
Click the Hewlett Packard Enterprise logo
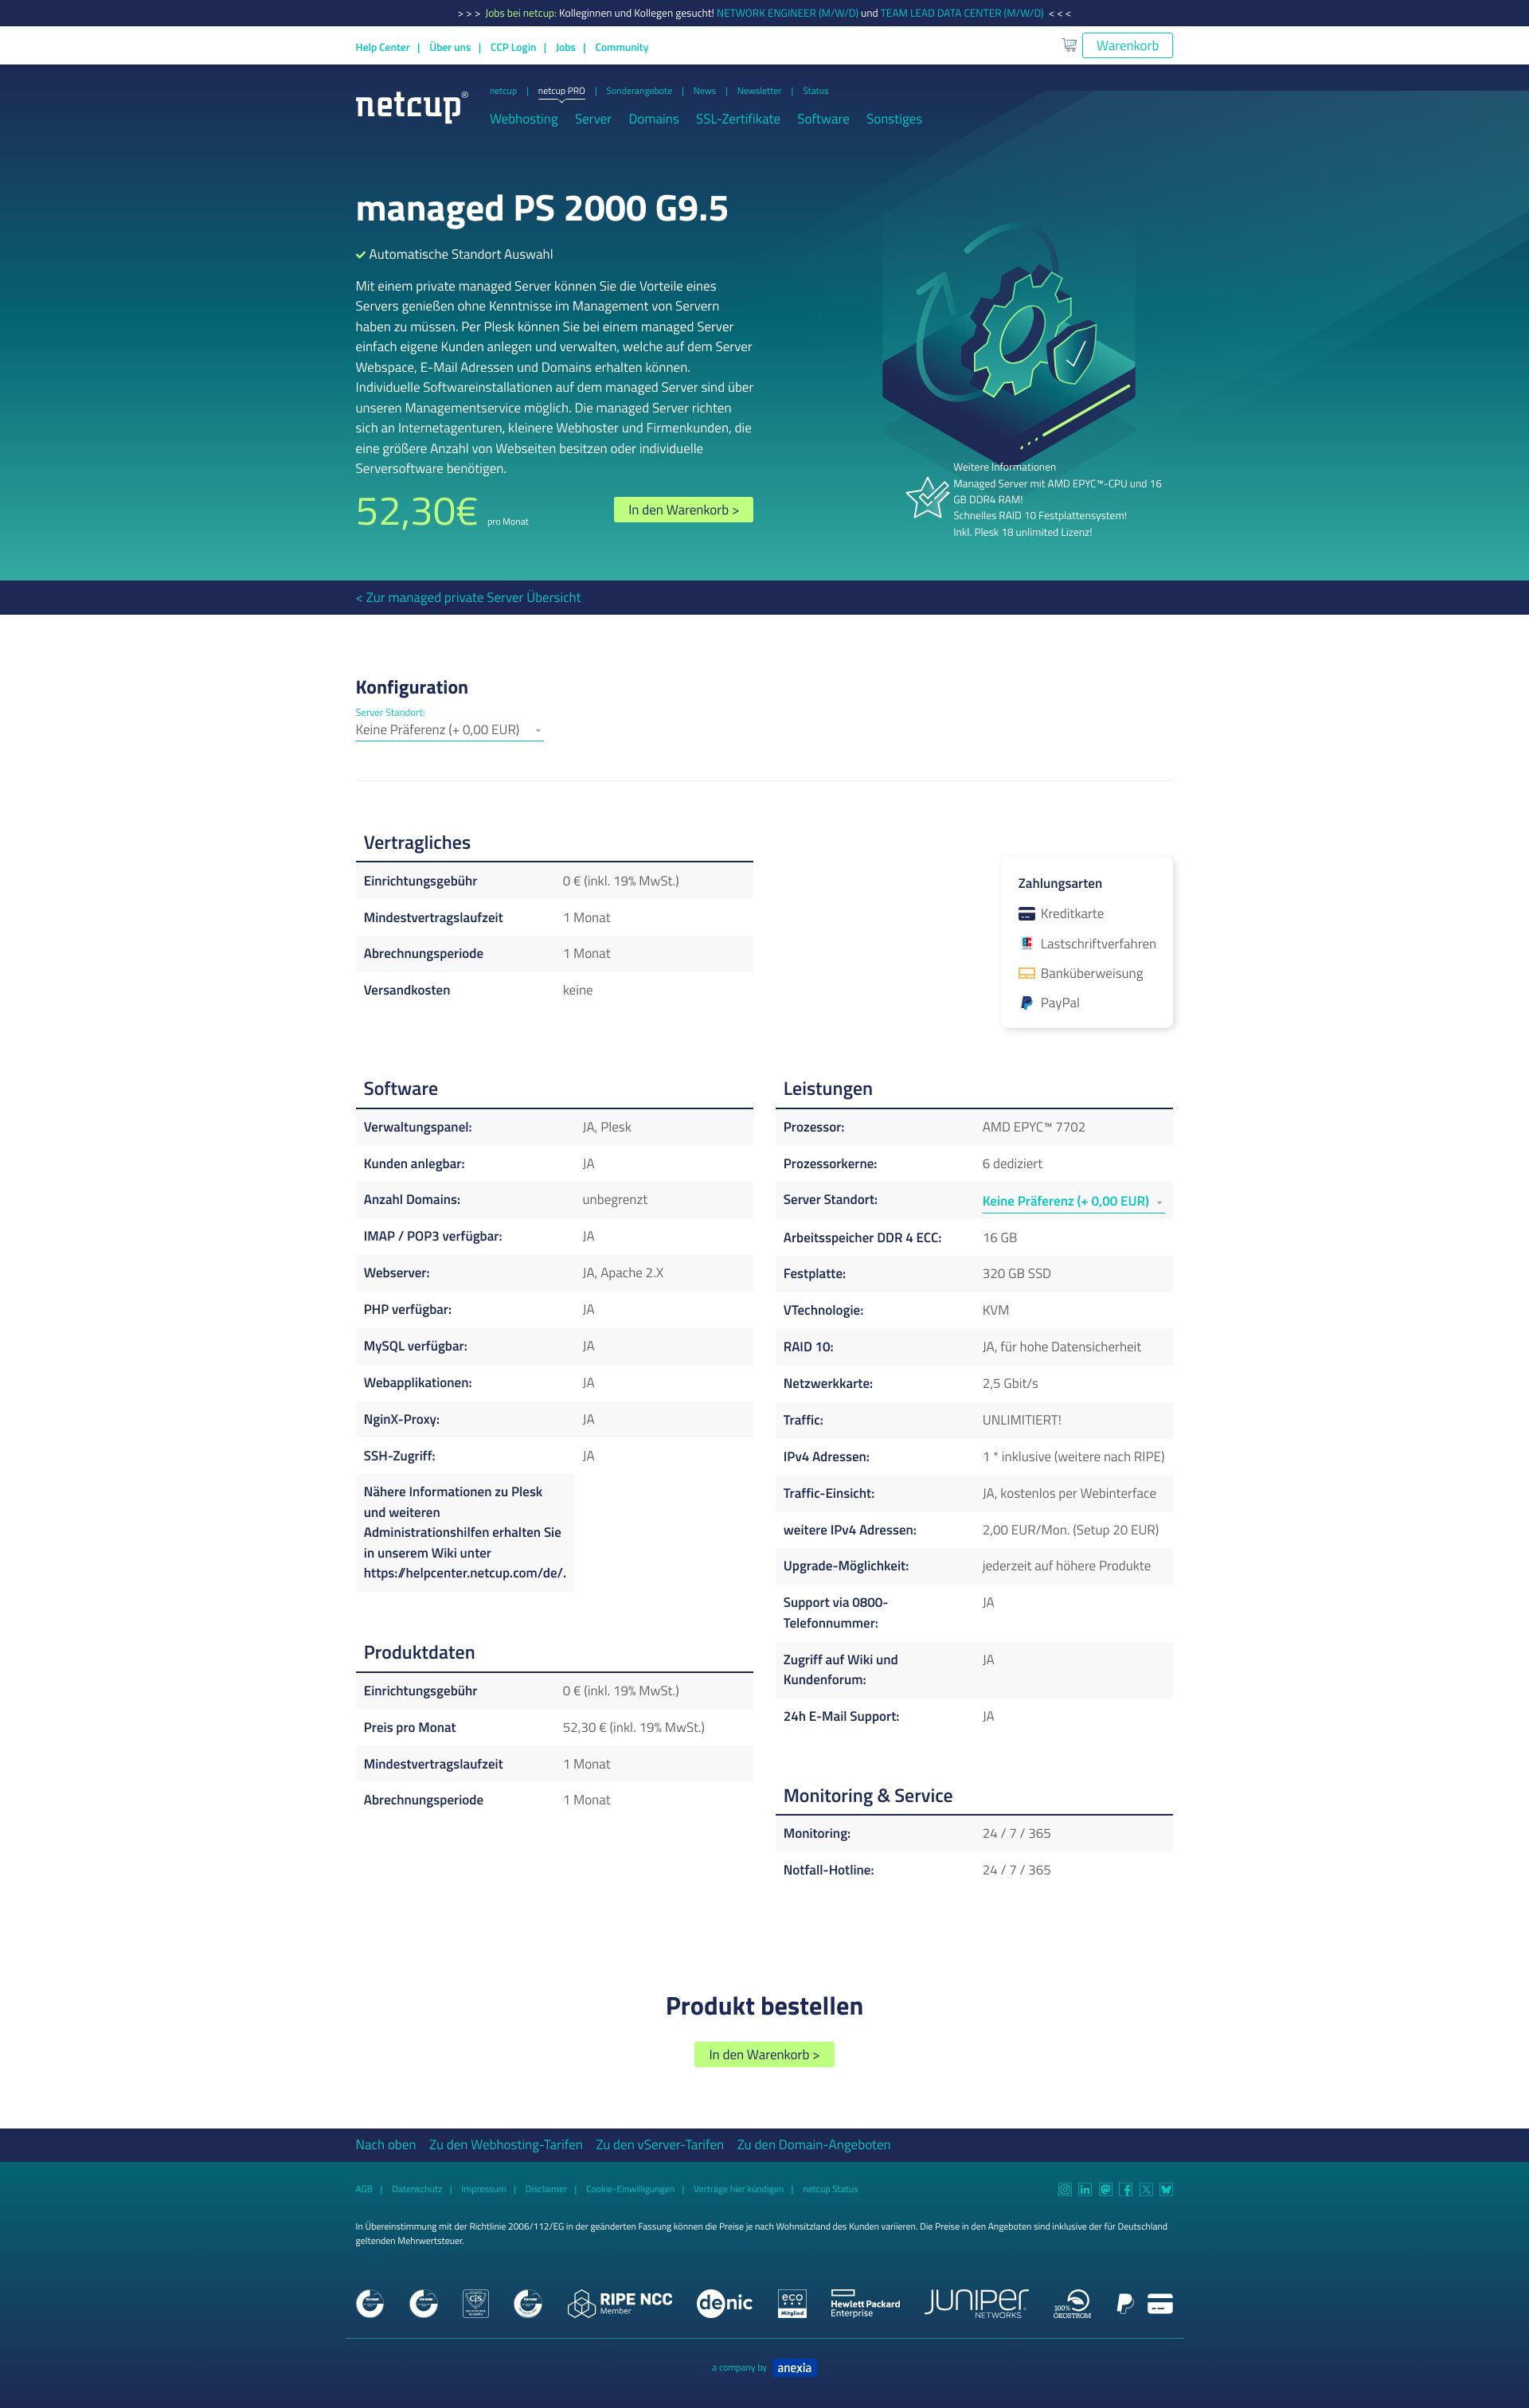[865, 2304]
